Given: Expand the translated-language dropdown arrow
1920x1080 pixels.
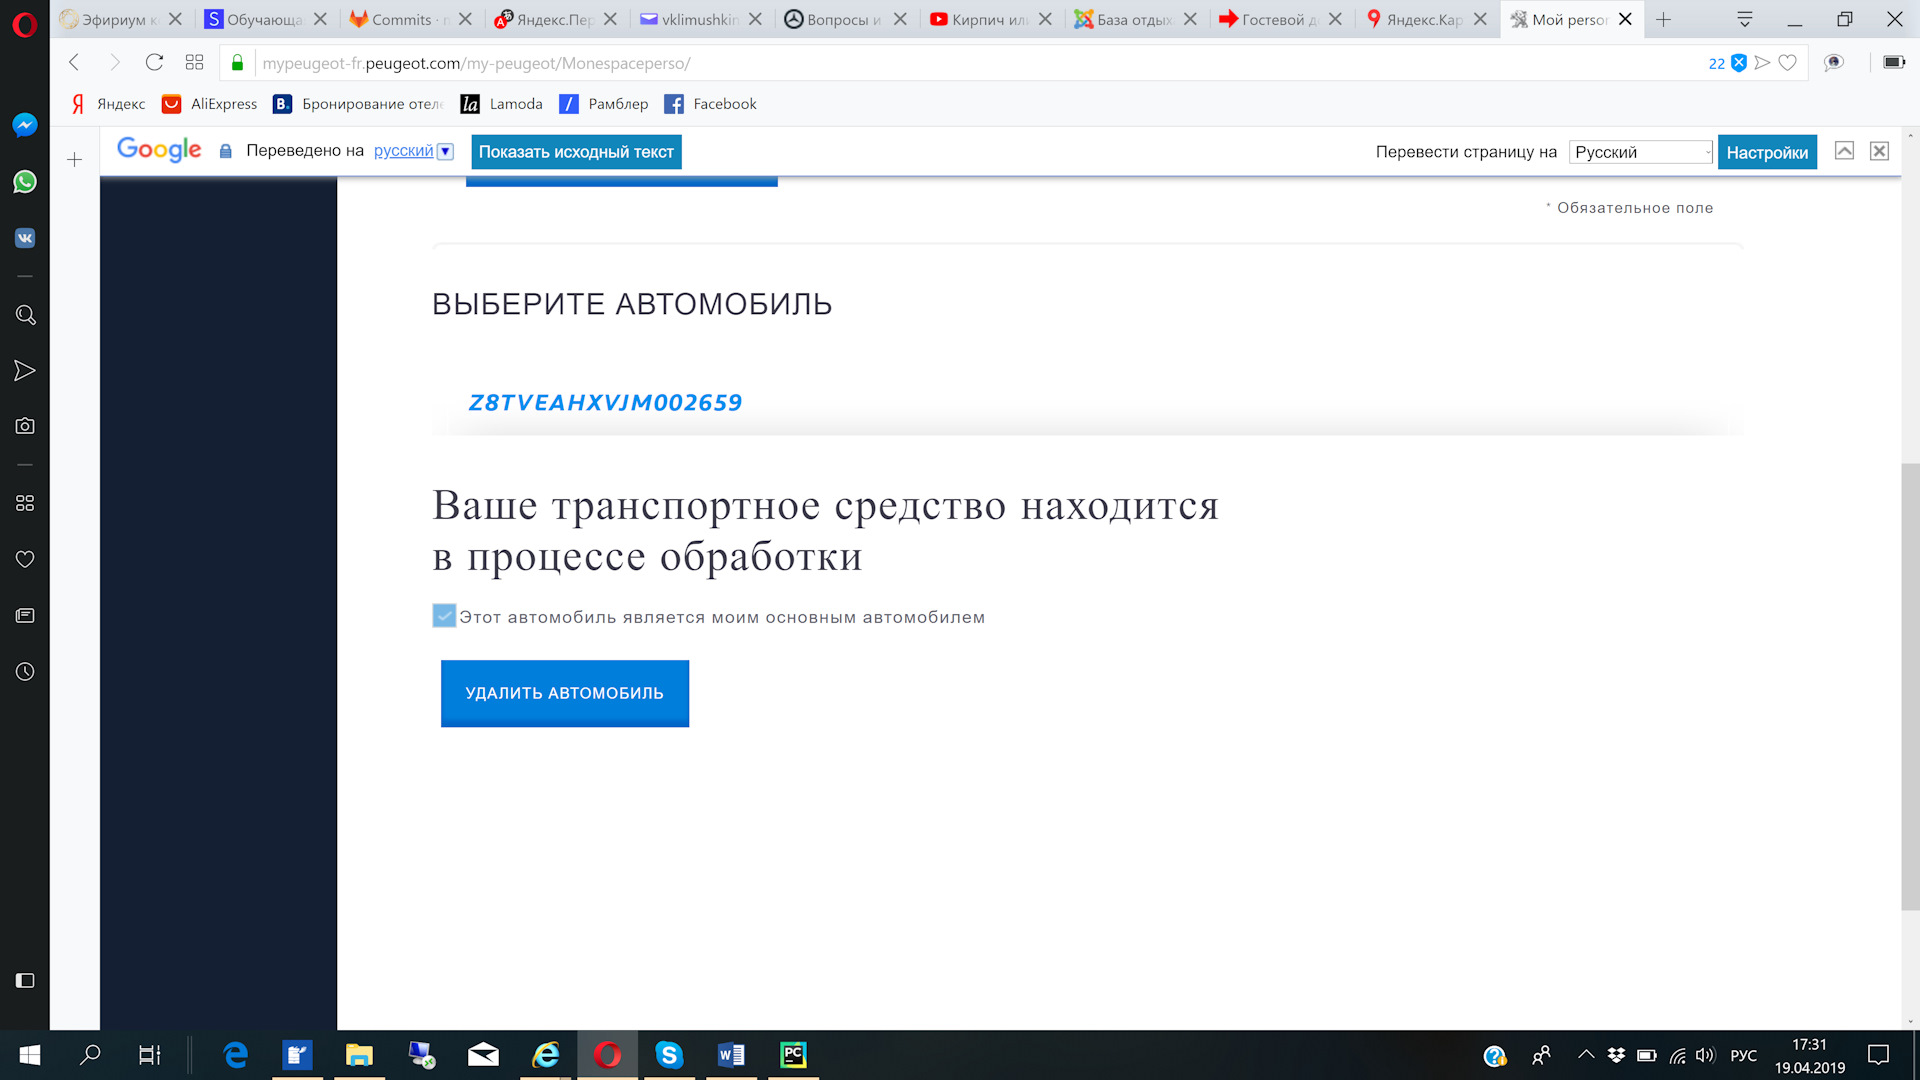Looking at the screenshot, I should (x=446, y=152).
